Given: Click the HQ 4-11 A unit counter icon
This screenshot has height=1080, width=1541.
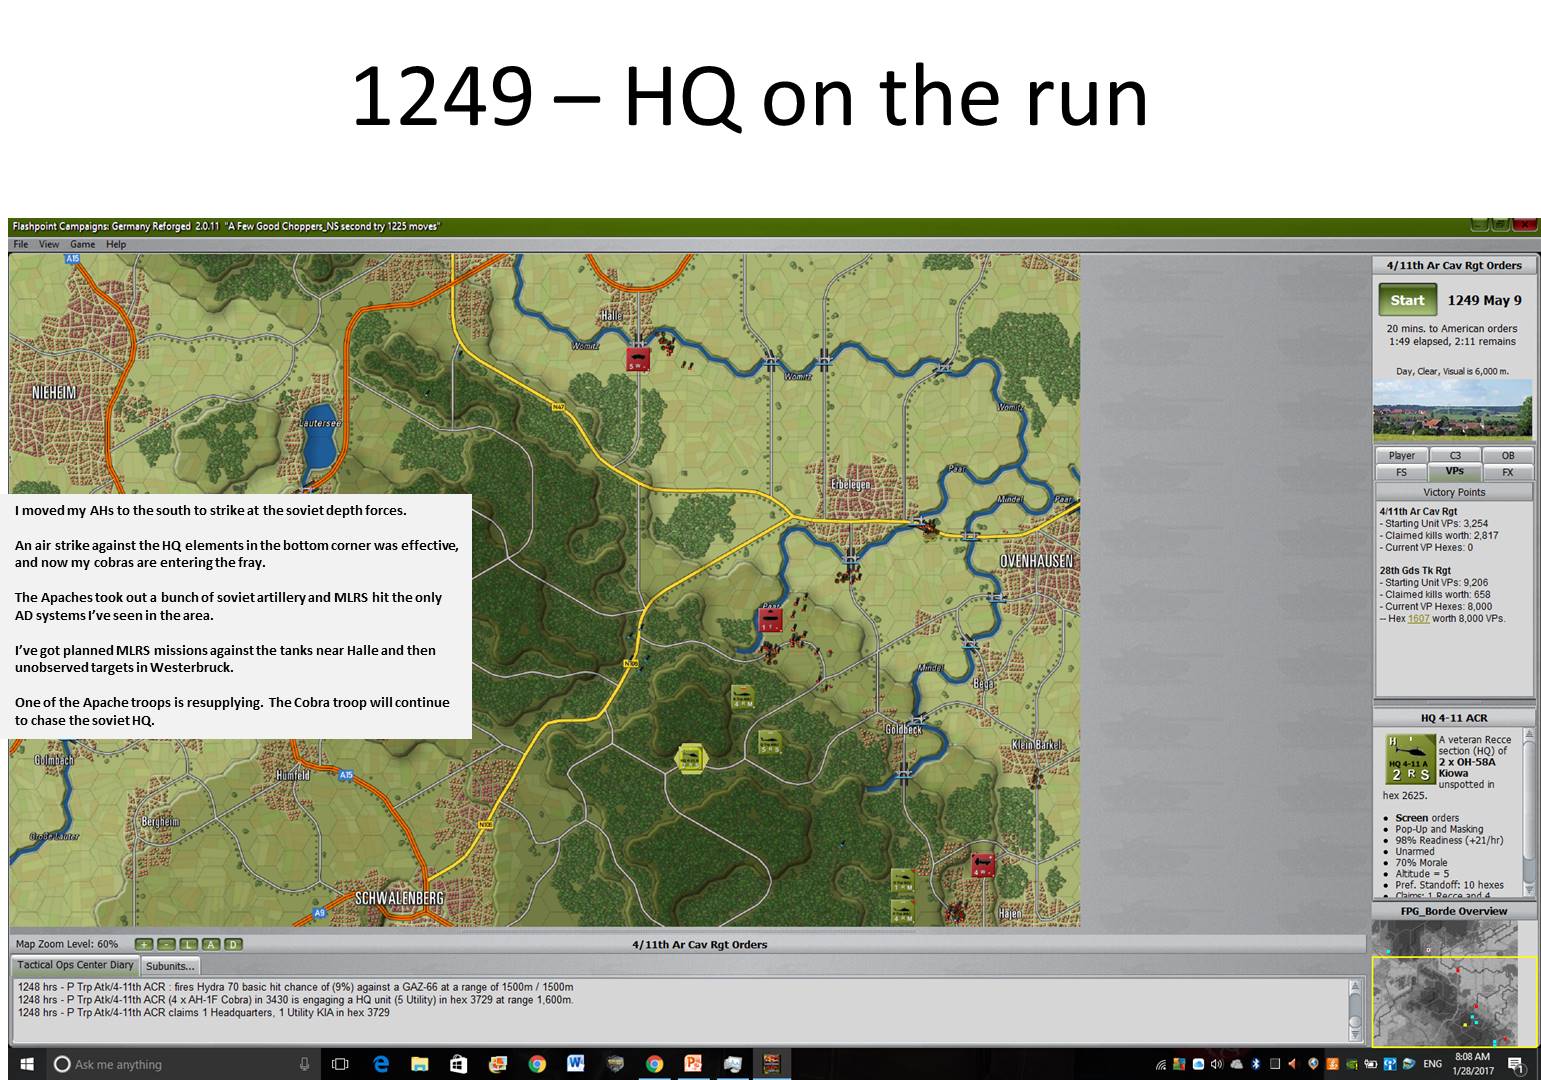Looking at the screenshot, I should (x=1410, y=760).
